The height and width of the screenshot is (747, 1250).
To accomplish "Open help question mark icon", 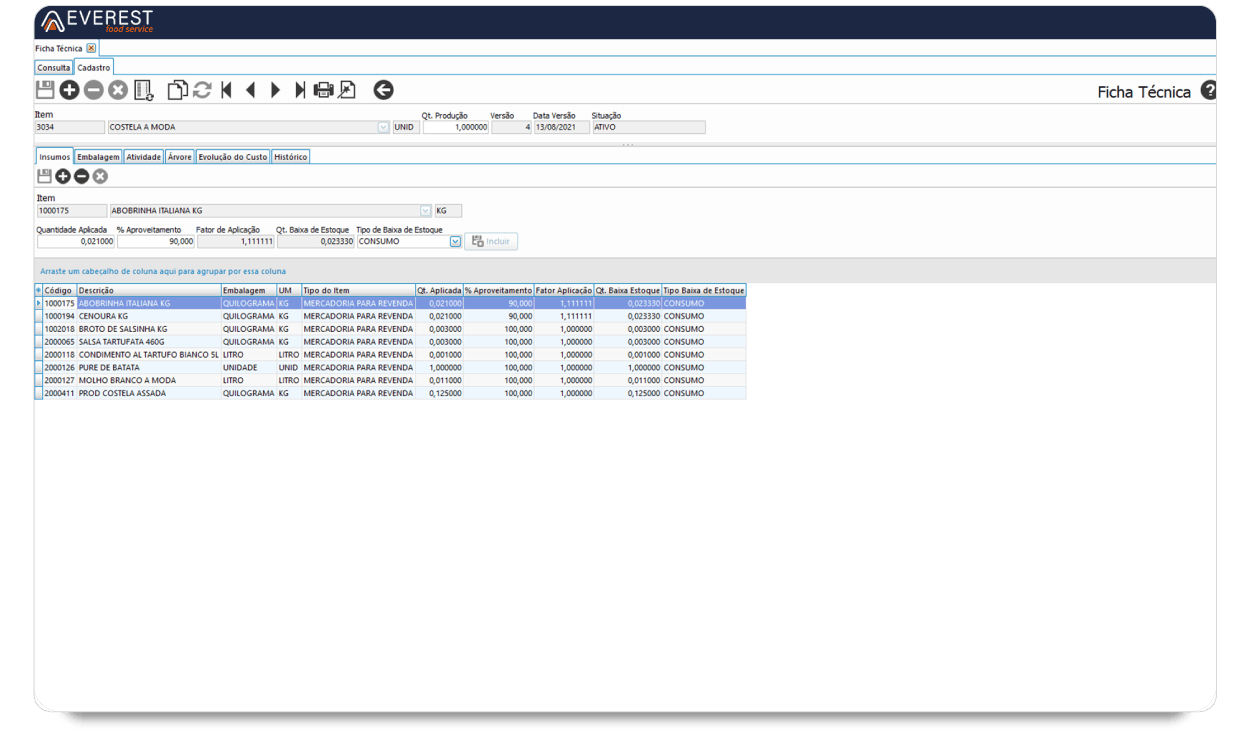I will pos(1208,90).
